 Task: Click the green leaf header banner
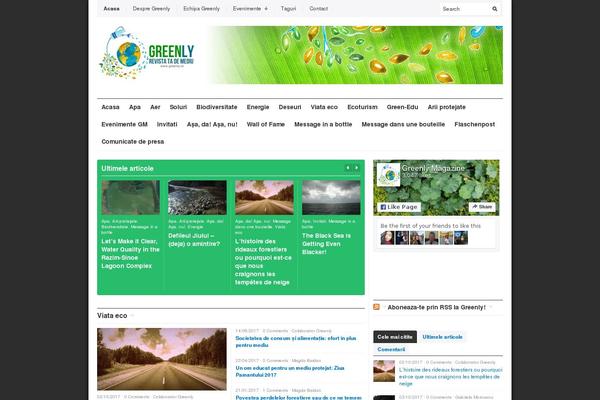[355, 55]
